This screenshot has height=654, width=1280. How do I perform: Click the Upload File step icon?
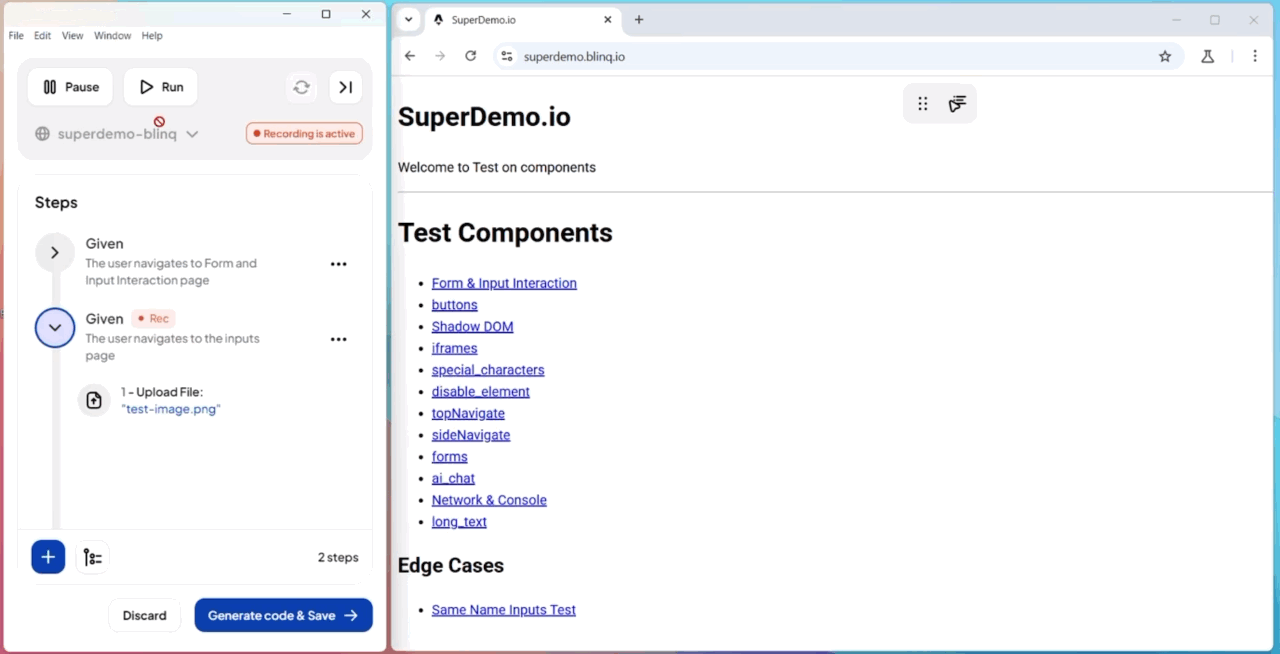pyautogui.click(x=94, y=400)
